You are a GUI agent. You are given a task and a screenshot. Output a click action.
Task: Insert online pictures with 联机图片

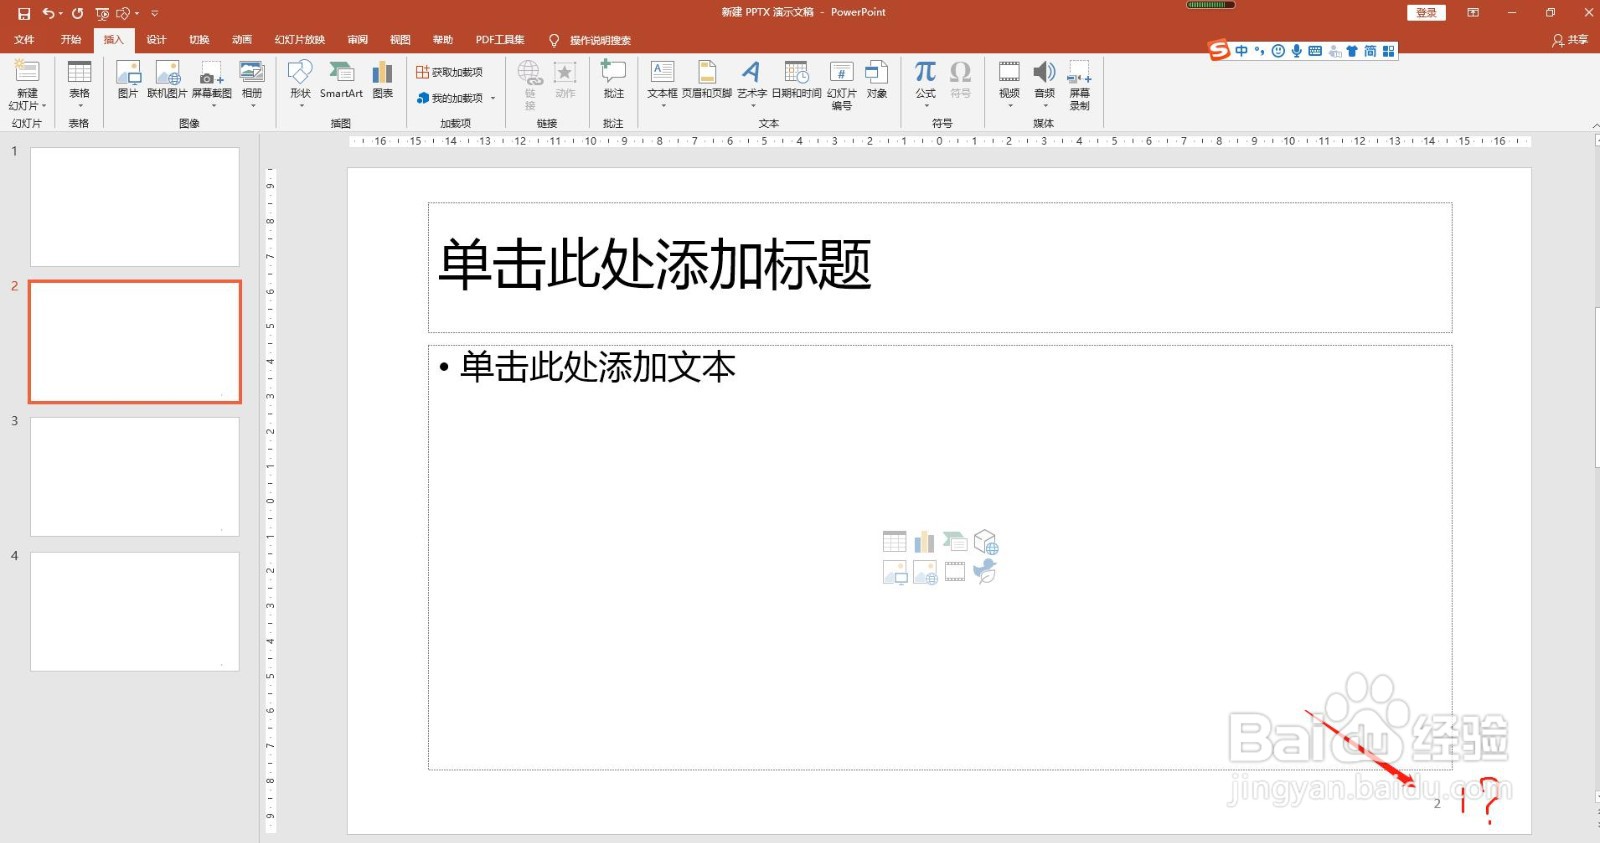(x=167, y=79)
